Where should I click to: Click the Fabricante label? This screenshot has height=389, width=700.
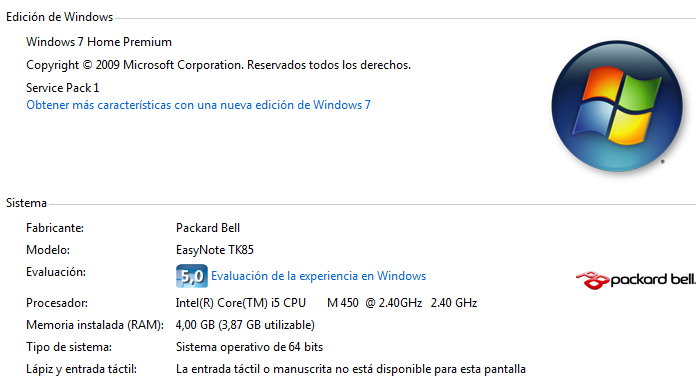point(55,228)
